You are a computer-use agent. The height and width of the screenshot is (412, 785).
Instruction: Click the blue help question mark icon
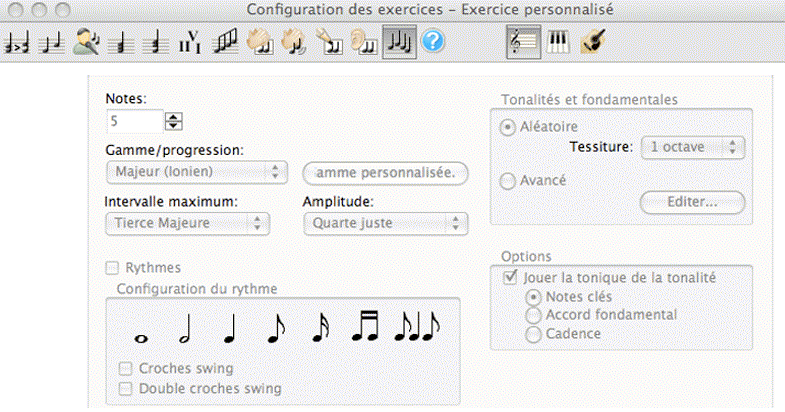433,43
